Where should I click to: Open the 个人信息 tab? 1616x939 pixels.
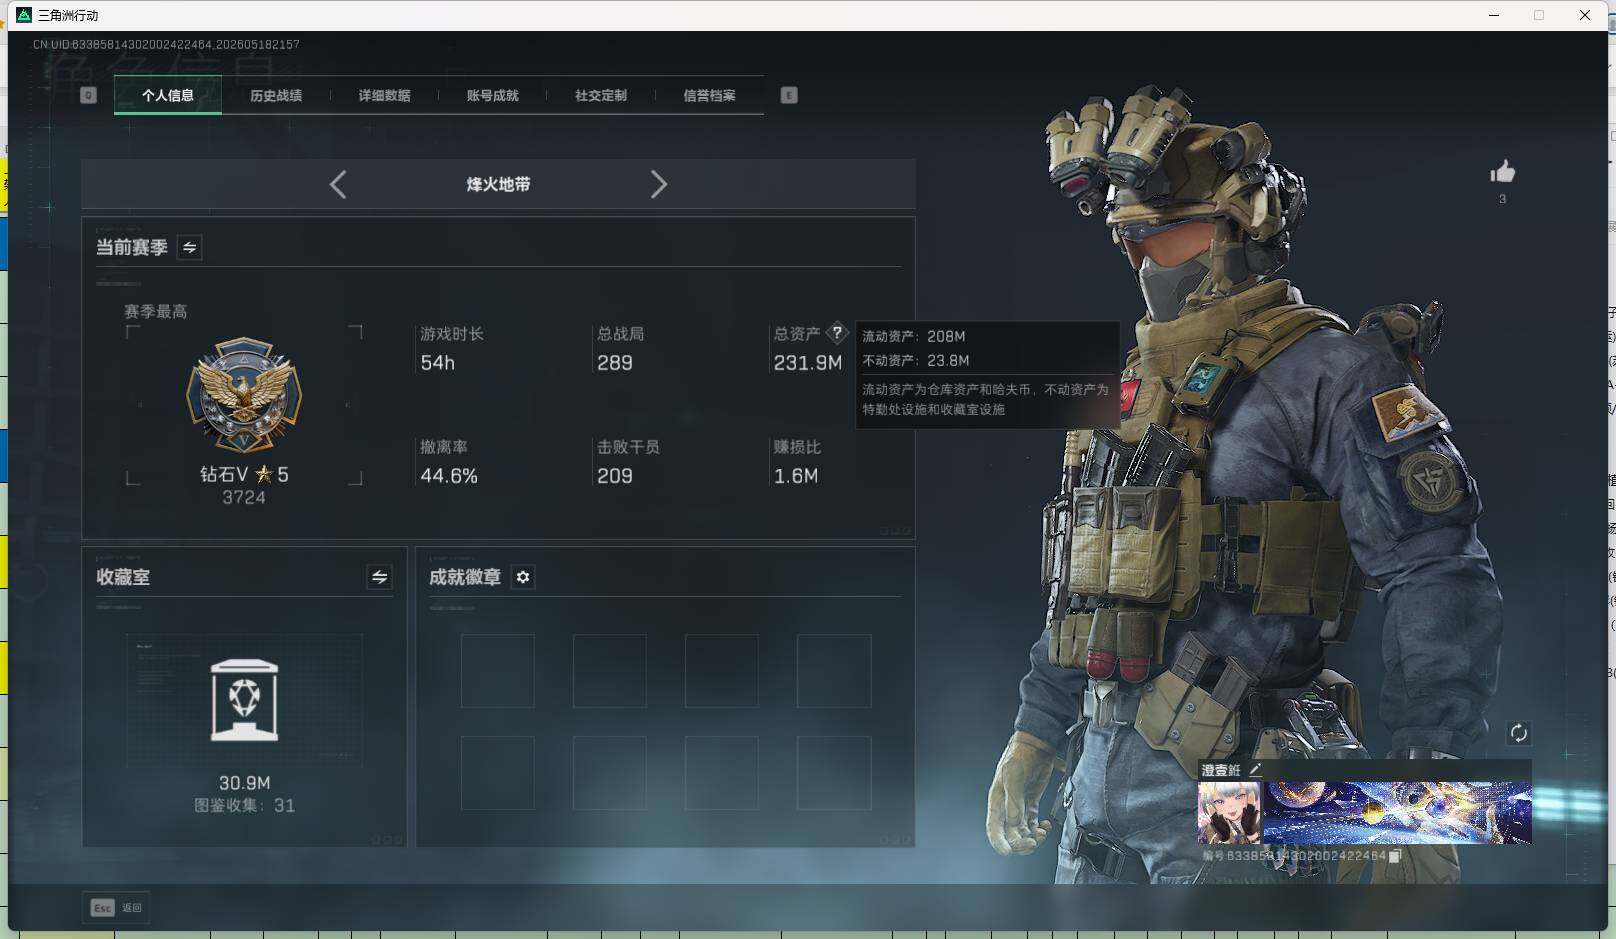[168, 95]
